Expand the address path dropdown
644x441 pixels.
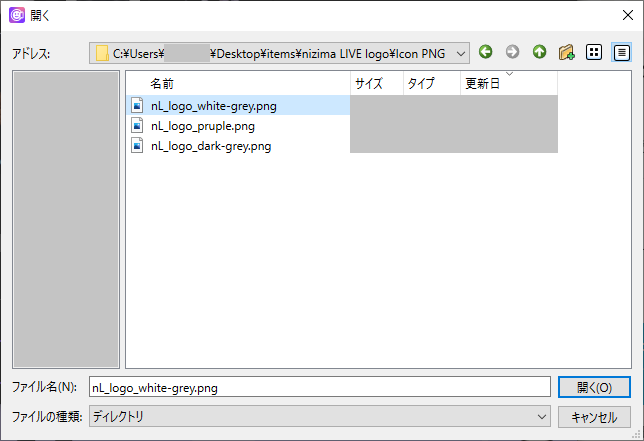tap(460, 52)
